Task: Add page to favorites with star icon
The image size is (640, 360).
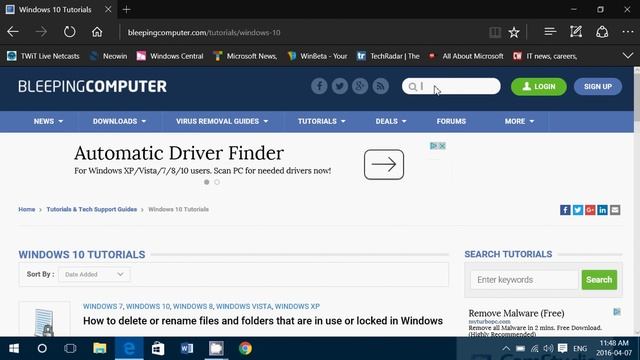Action: pyautogui.click(x=514, y=32)
